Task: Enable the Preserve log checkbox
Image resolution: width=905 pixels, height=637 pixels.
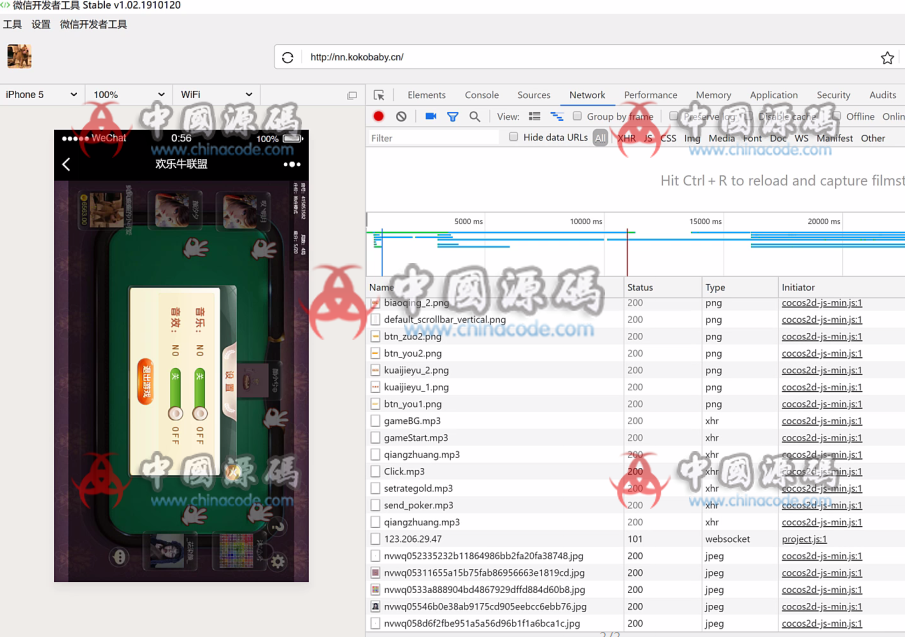Action: point(673,116)
